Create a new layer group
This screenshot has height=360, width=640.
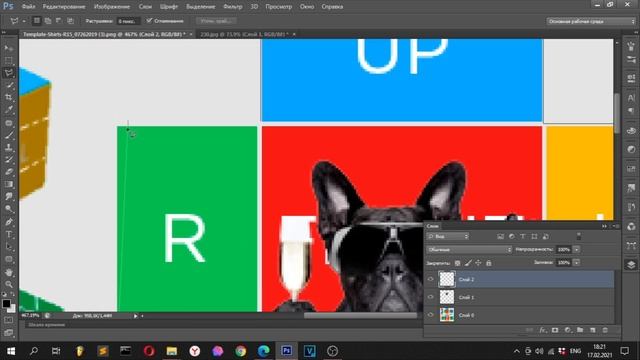580,330
